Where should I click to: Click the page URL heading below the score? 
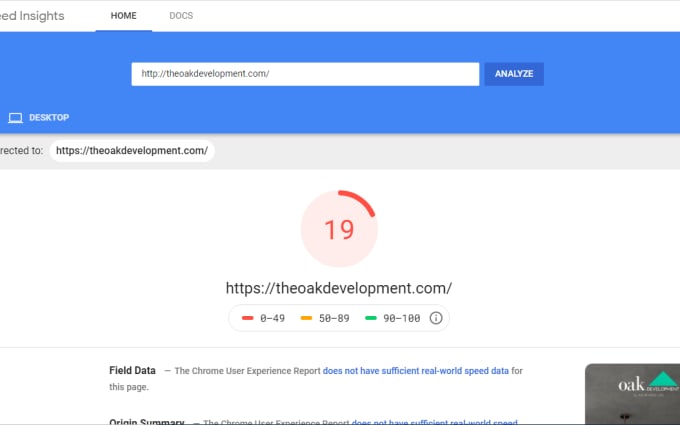pyautogui.click(x=339, y=288)
